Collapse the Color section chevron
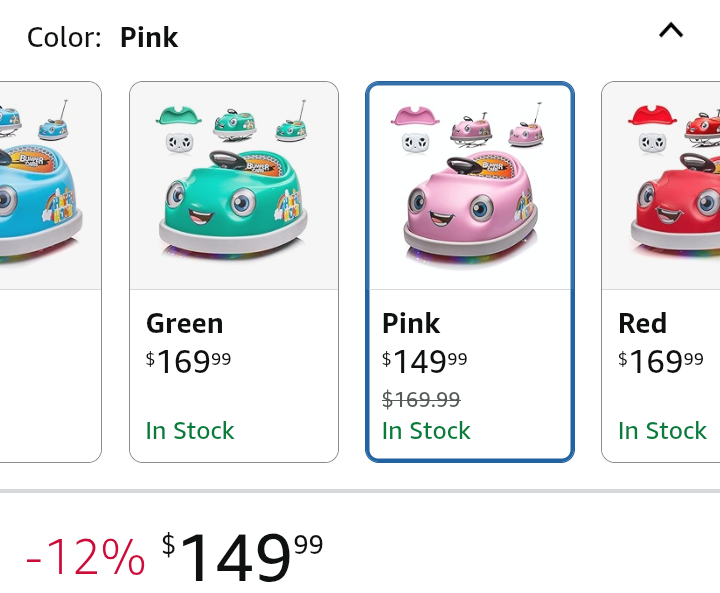720x593 pixels. [x=671, y=31]
